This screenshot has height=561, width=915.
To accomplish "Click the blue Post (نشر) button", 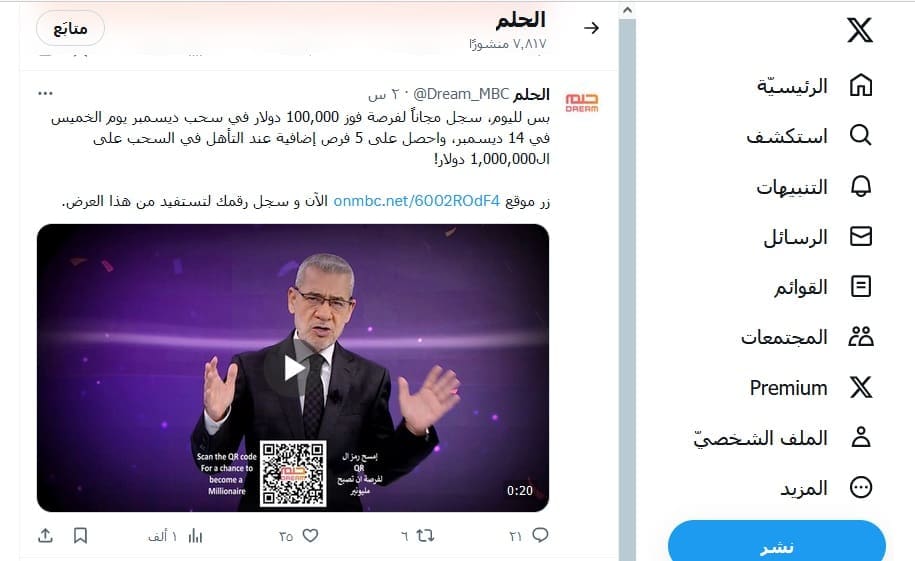I will (x=777, y=543).
